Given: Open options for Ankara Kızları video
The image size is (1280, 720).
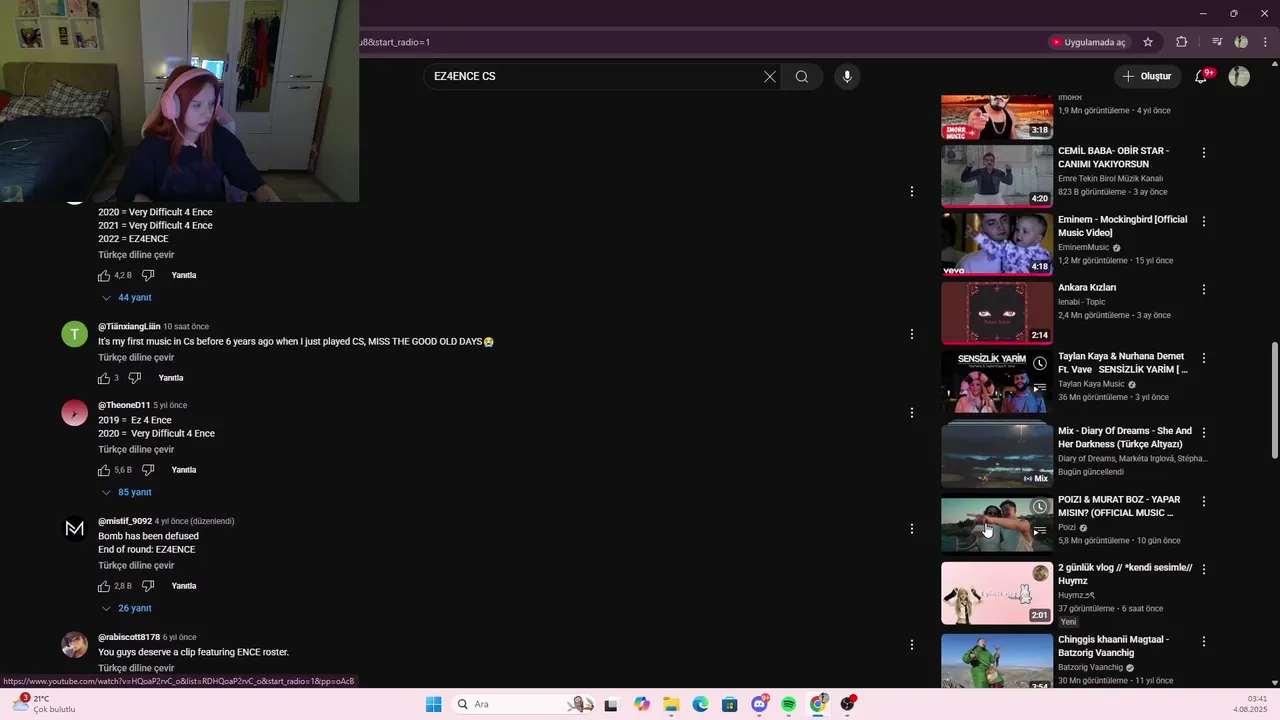Looking at the screenshot, I should tap(1204, 290).
